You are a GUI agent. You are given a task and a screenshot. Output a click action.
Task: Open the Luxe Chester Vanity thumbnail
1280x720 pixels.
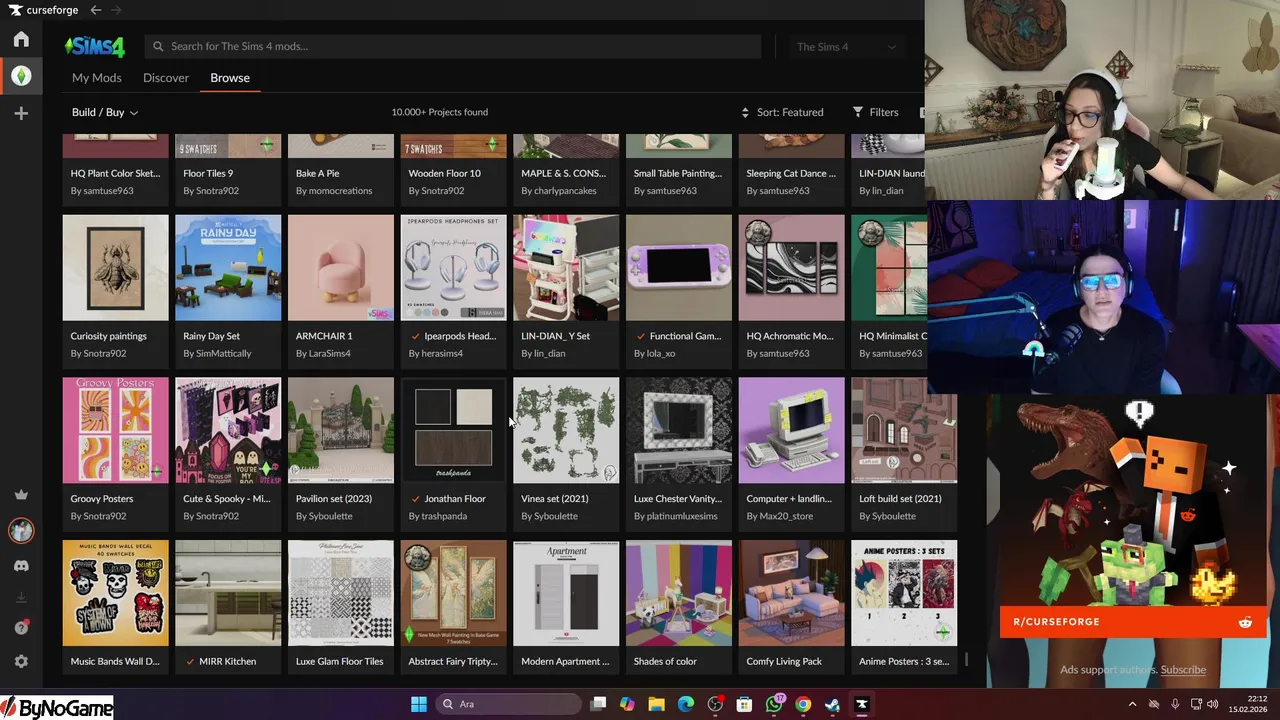[x=679, y=430]
